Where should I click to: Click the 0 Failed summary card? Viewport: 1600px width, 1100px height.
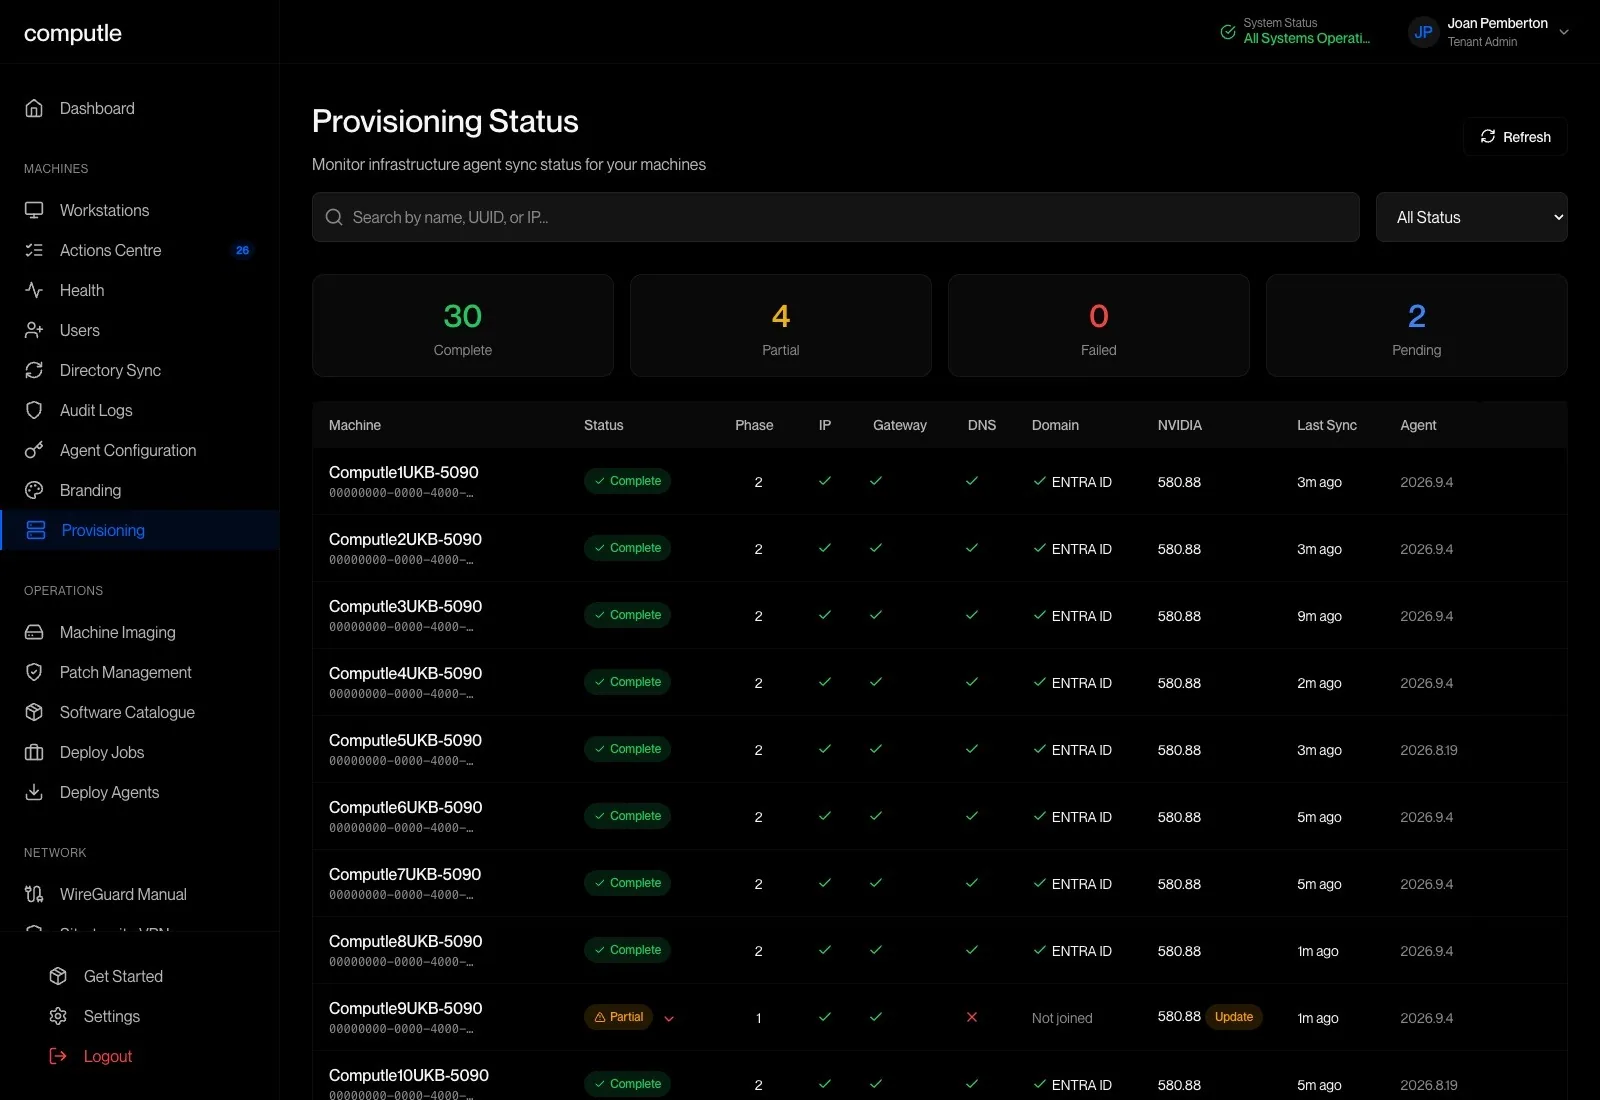[1099, 326]
